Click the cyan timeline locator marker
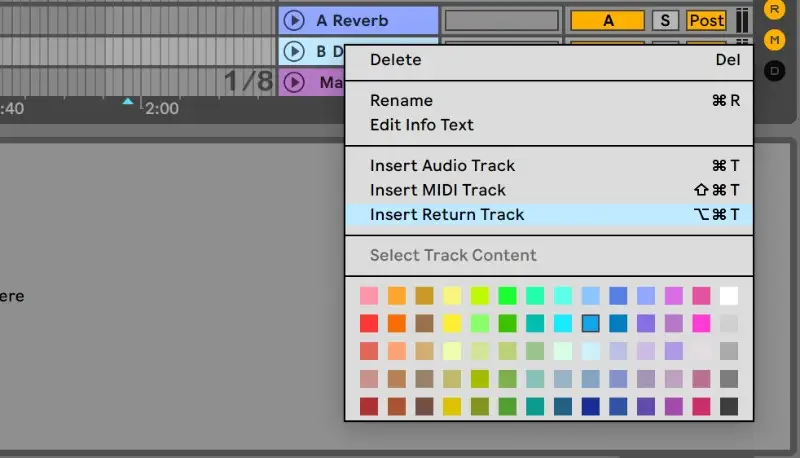 [127, 101]
